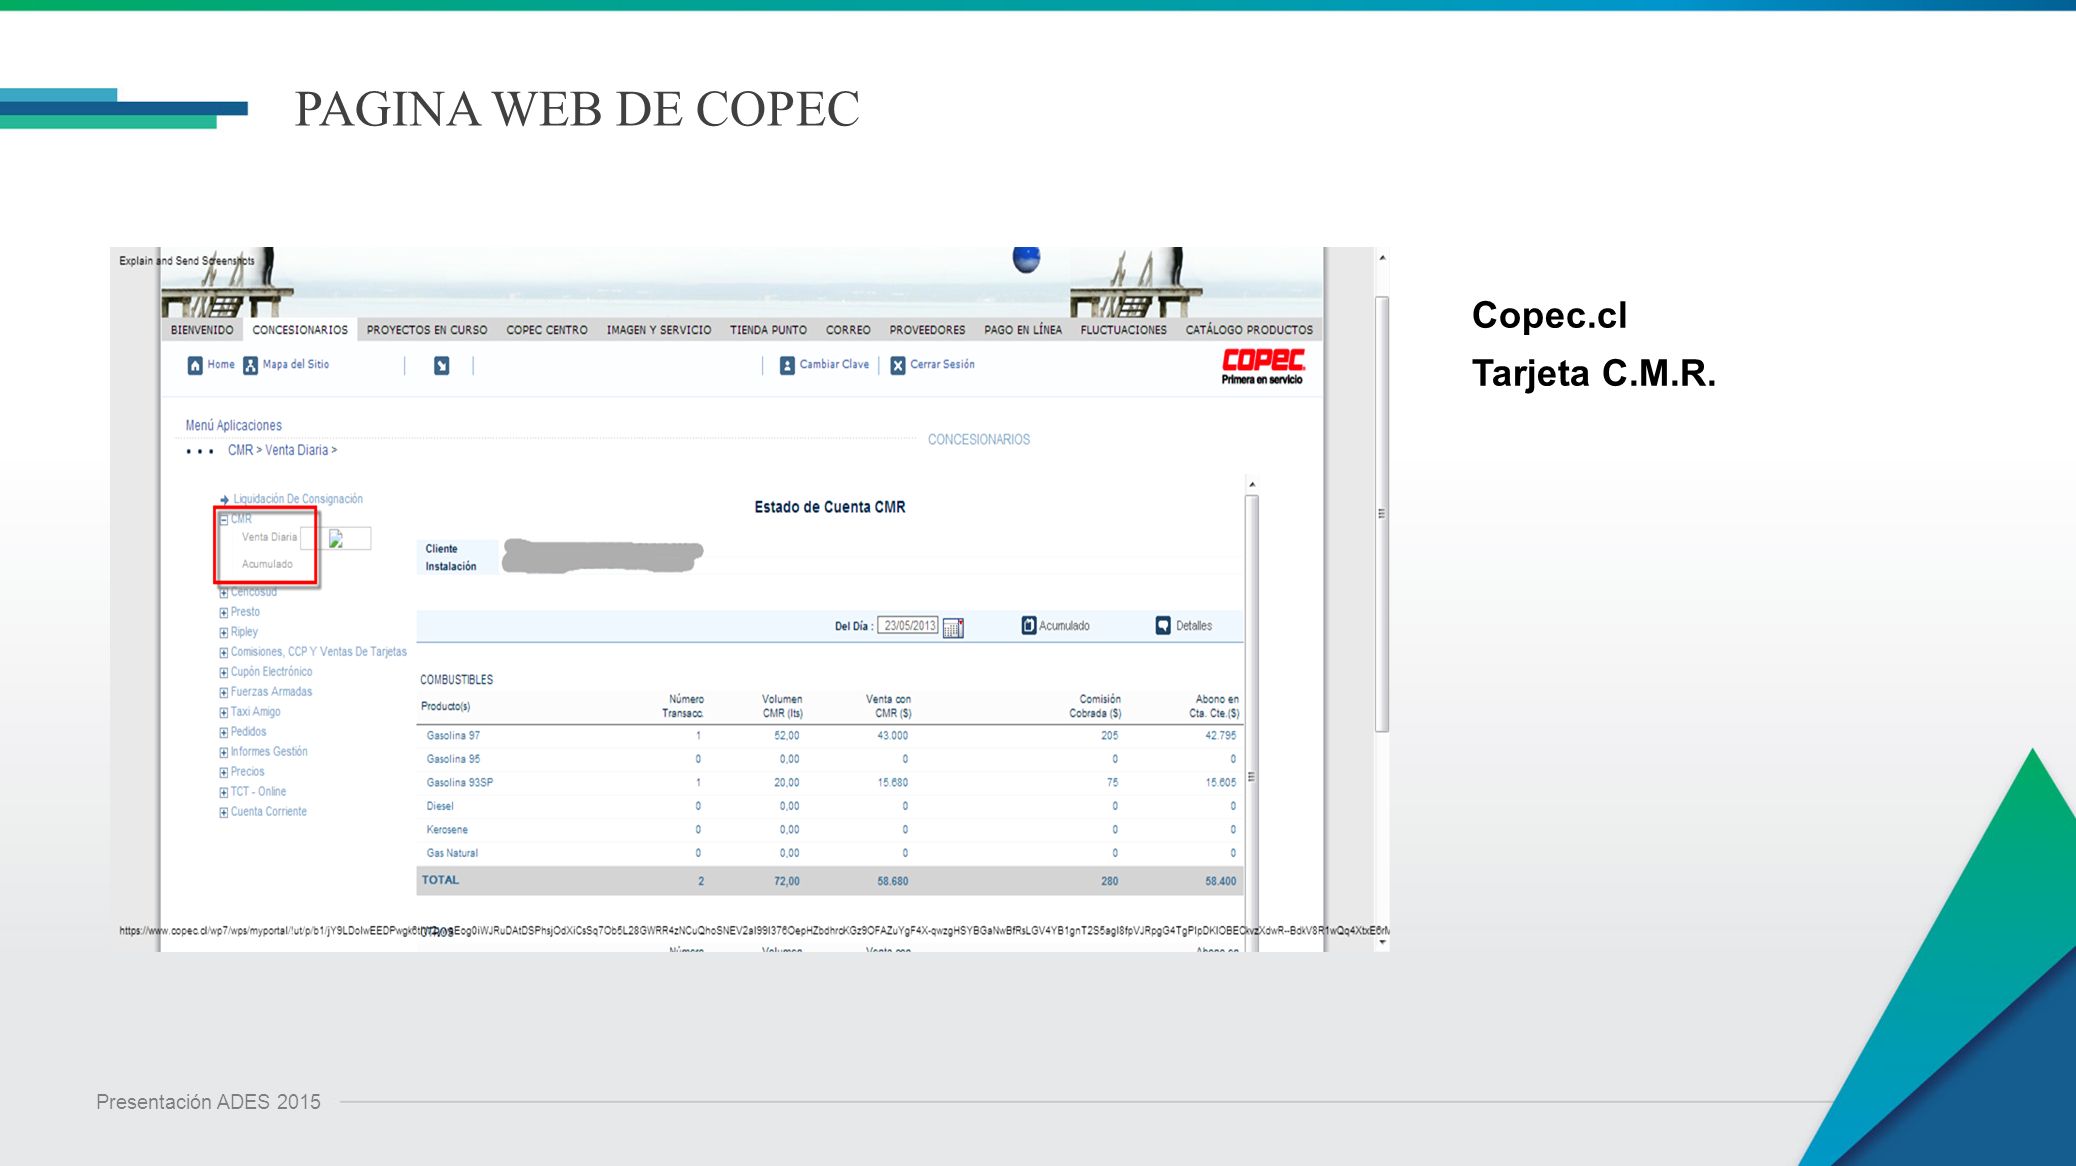This screenshot has height=1166, width=2076.
Task: Click the Cerrar Sesión link
Action: click(x=942, y=365)
